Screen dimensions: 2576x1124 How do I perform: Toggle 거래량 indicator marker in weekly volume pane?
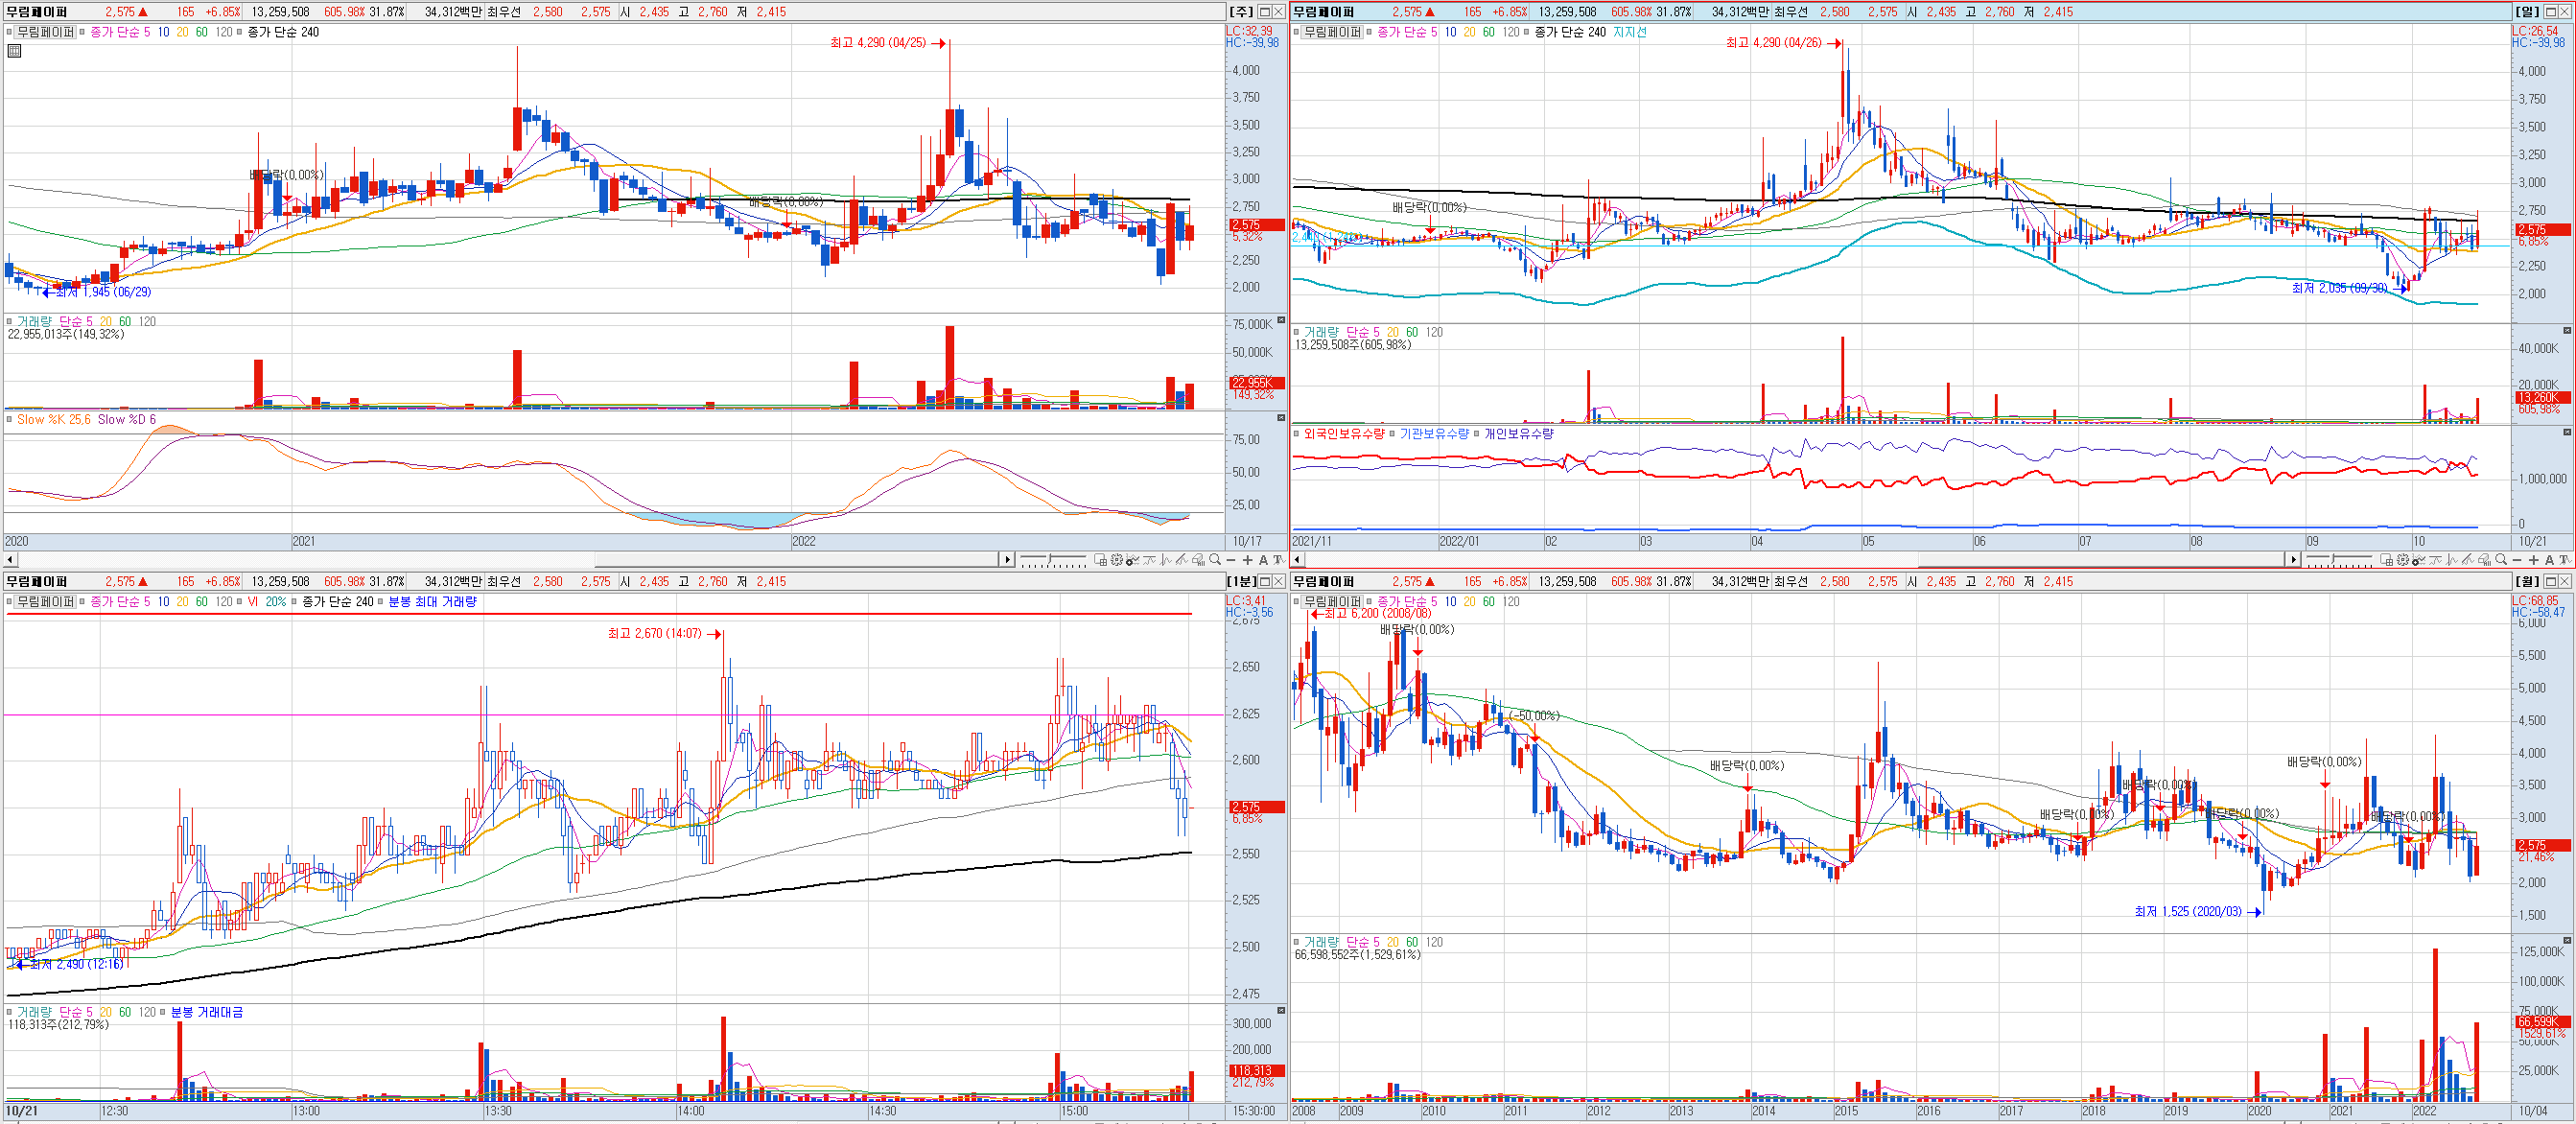tap(9, 322)
